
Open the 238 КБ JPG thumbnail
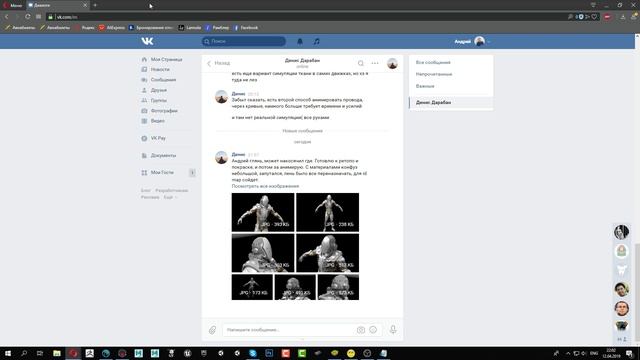coord(327,212)
